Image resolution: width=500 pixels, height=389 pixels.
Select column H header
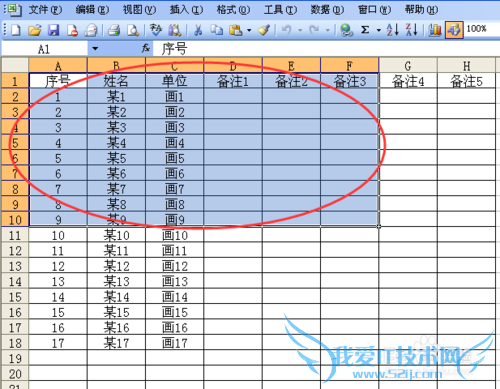[x=466, y=66]
